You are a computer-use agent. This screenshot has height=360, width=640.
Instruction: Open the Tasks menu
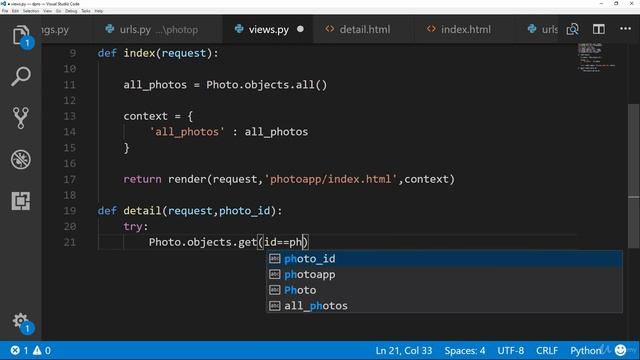[86, 11]
